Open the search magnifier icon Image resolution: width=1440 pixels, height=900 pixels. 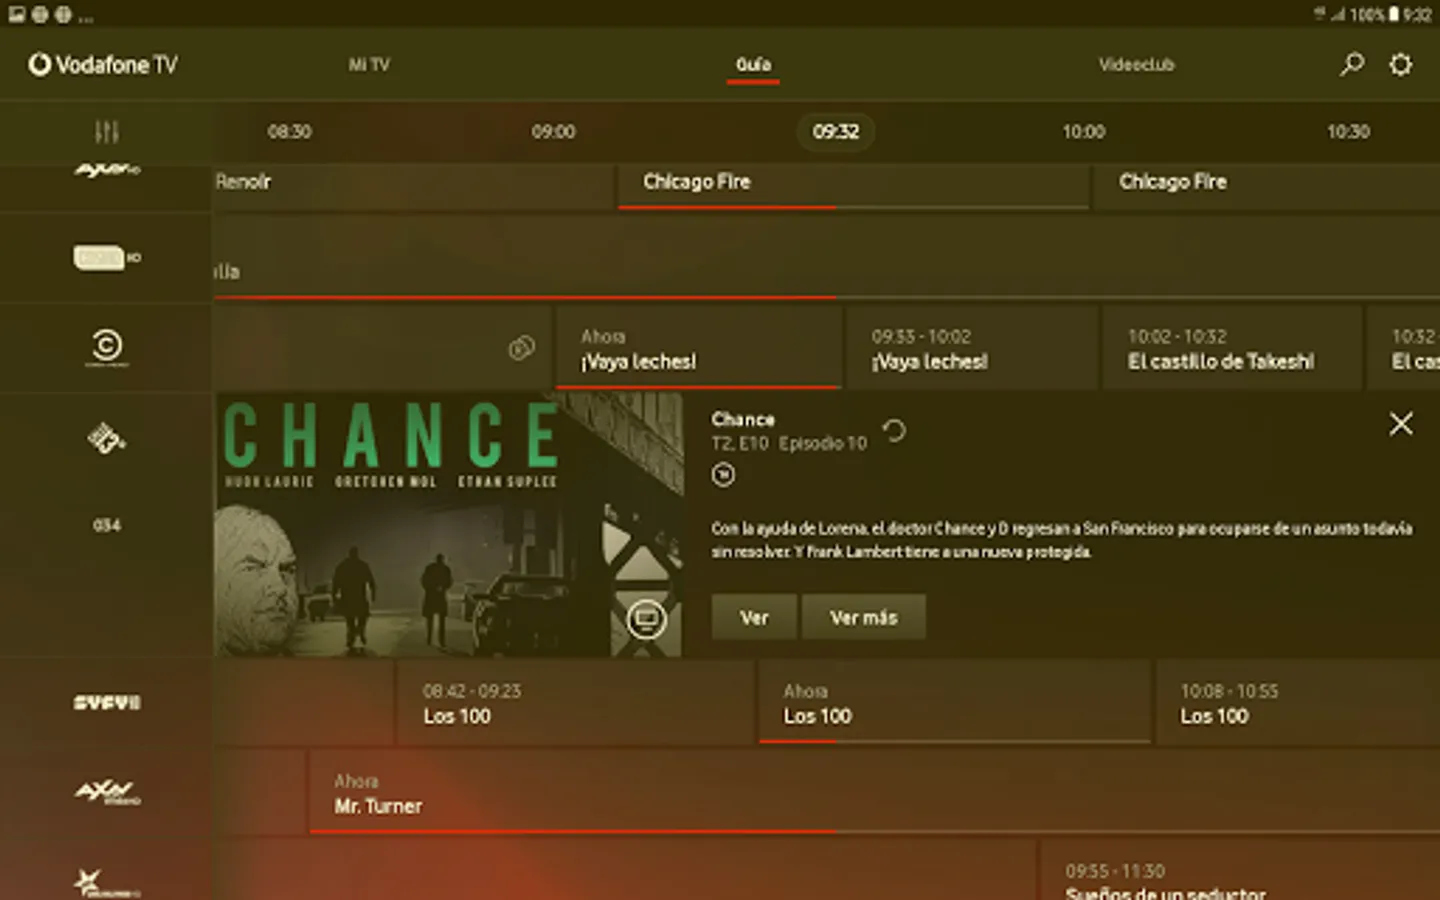(1352, 65)
